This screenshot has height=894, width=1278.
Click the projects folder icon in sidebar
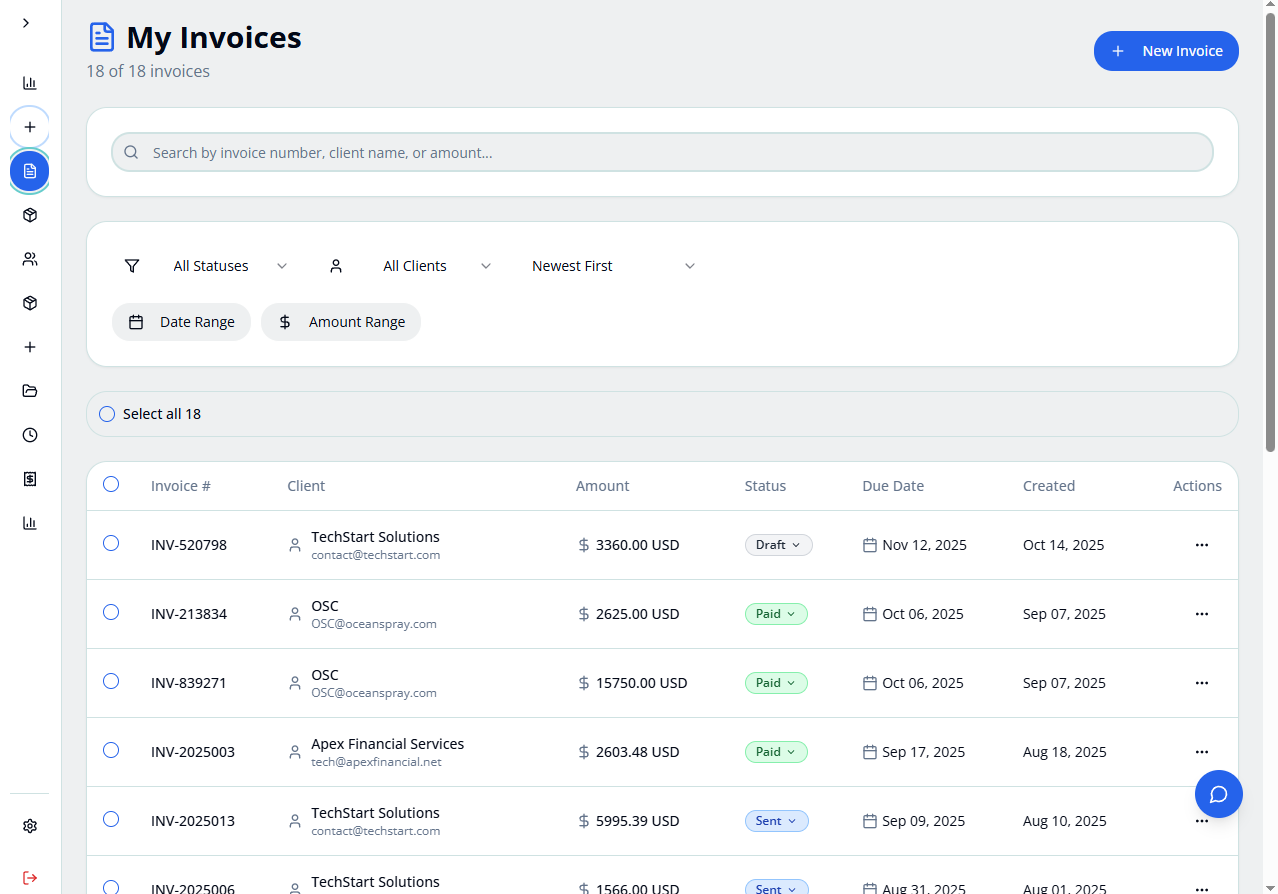[x=29, y=390]
